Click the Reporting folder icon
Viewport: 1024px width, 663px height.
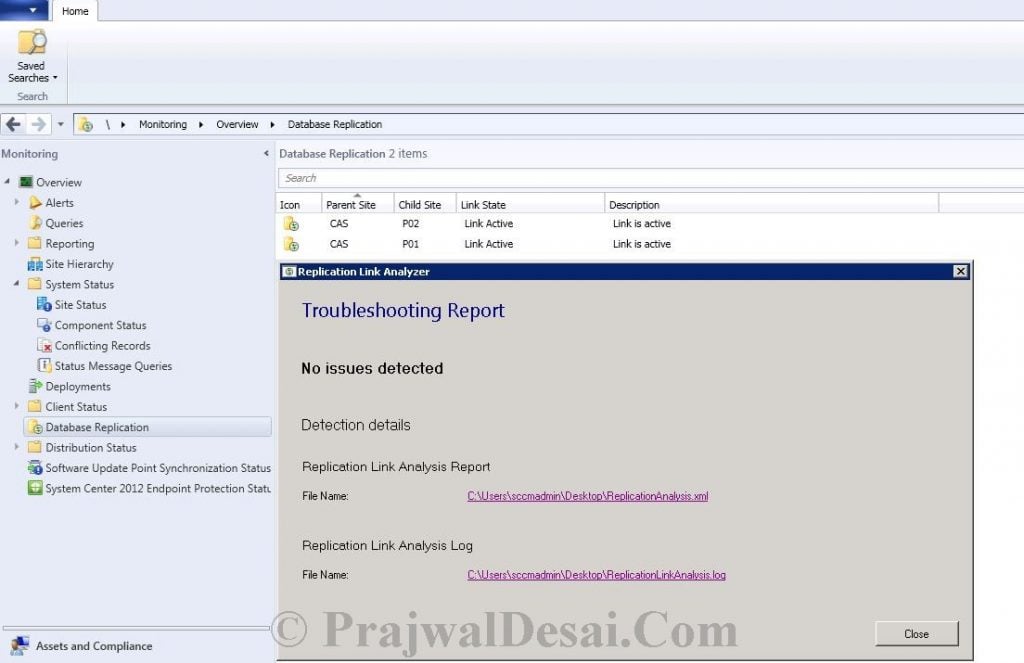[35, 243]
